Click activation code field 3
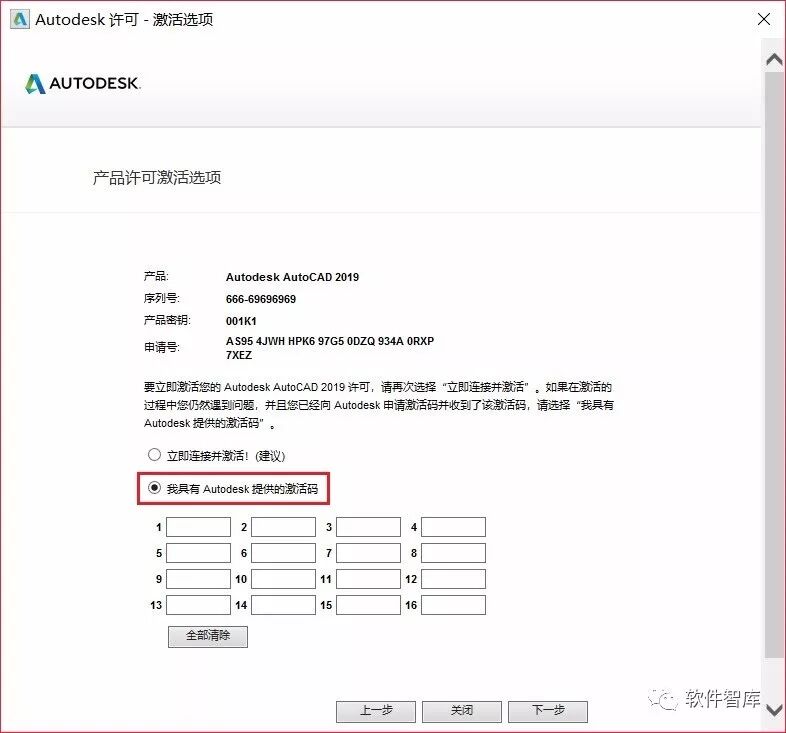Screen dimensions: 786x733 click(368, 527)
